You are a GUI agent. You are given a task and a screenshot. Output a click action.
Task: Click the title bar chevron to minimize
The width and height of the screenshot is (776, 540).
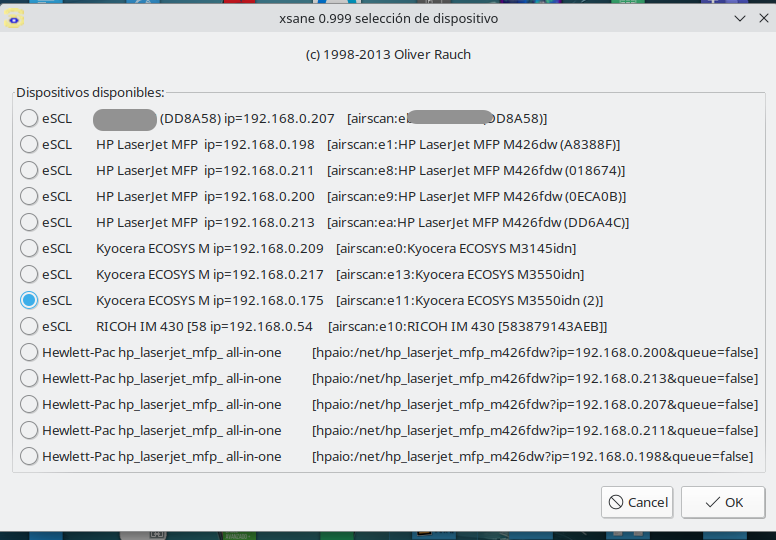click(739, 19)
